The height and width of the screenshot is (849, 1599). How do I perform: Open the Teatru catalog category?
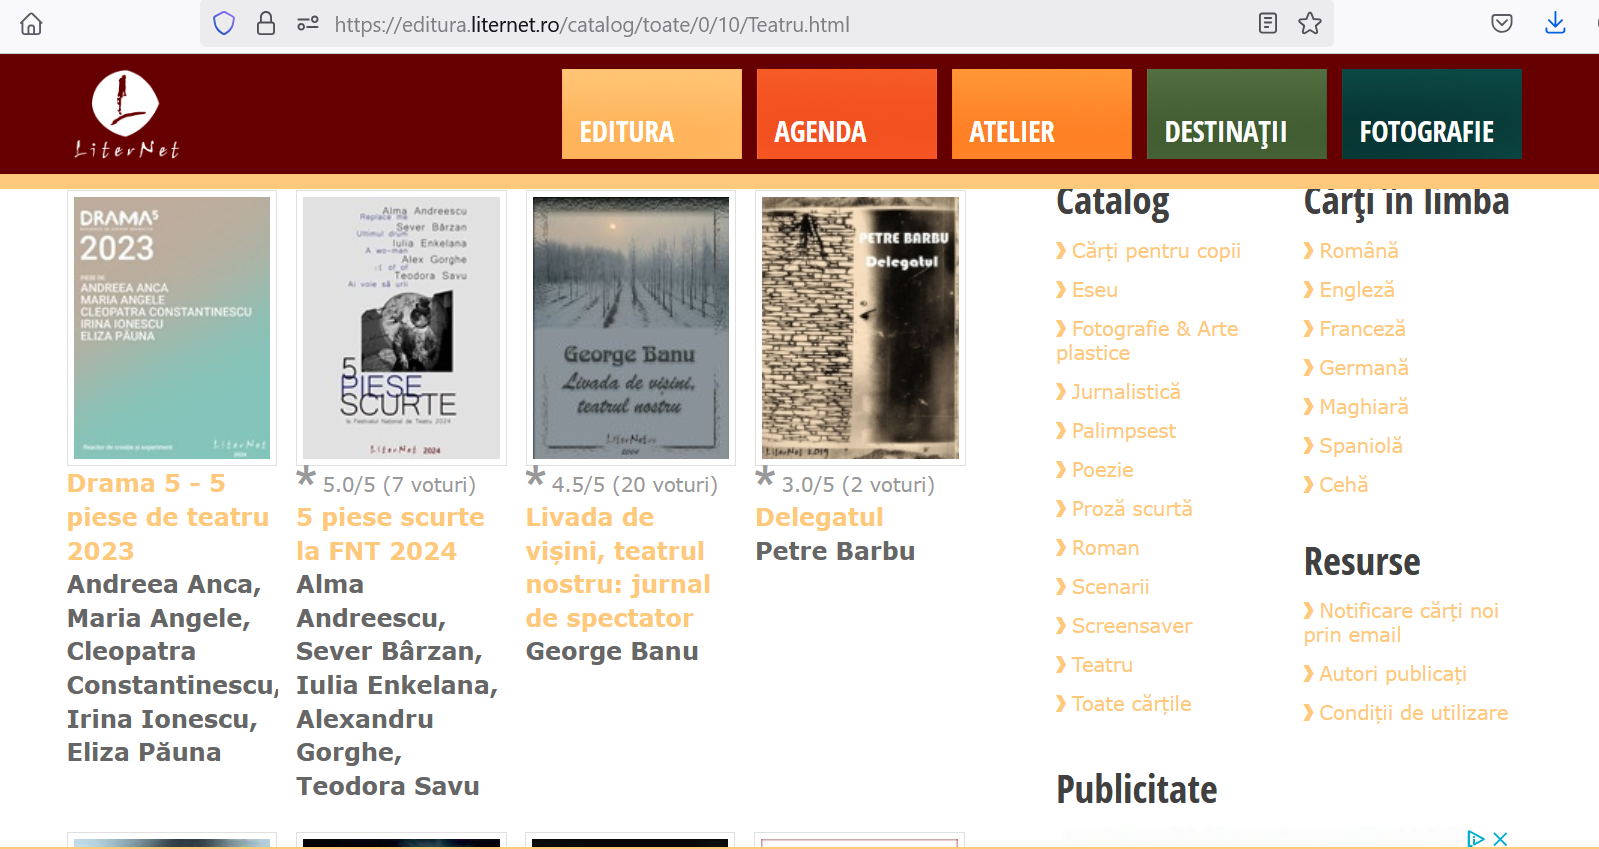1101,665
